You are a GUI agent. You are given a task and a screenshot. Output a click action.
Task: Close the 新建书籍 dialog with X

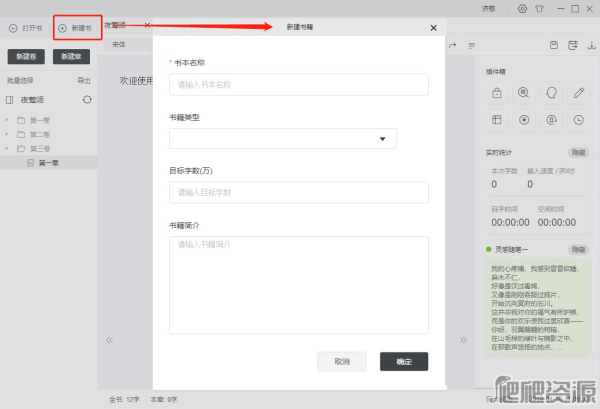tap(434, 28)
